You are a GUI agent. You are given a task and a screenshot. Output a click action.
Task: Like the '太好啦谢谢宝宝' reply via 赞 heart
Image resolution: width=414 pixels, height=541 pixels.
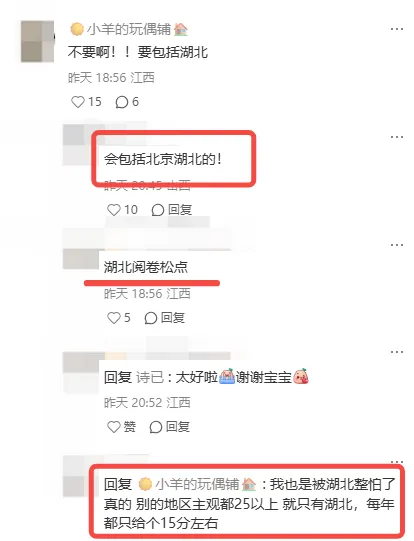(x=121, y=427)
